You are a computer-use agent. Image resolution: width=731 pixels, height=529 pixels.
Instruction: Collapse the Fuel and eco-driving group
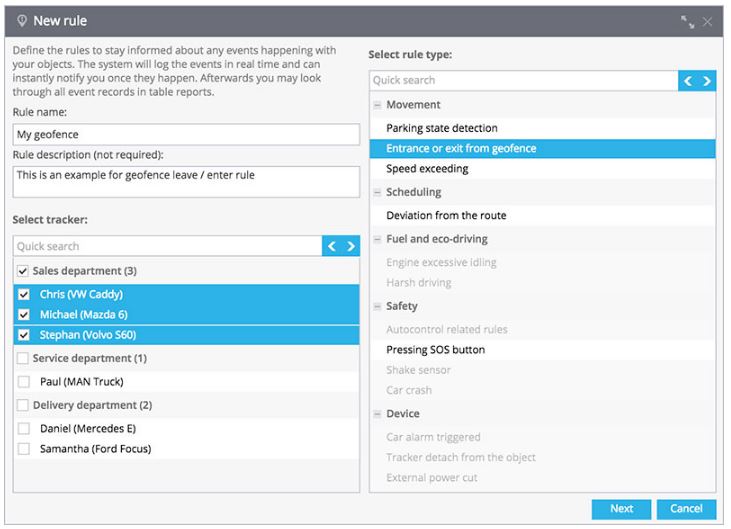377,240
